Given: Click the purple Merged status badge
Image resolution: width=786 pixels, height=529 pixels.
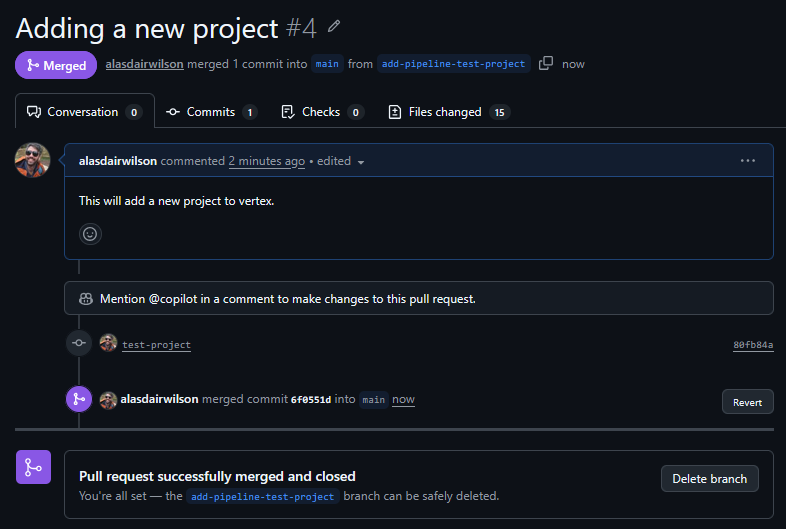Looking at the screenshot, I should tap(56, 65).
